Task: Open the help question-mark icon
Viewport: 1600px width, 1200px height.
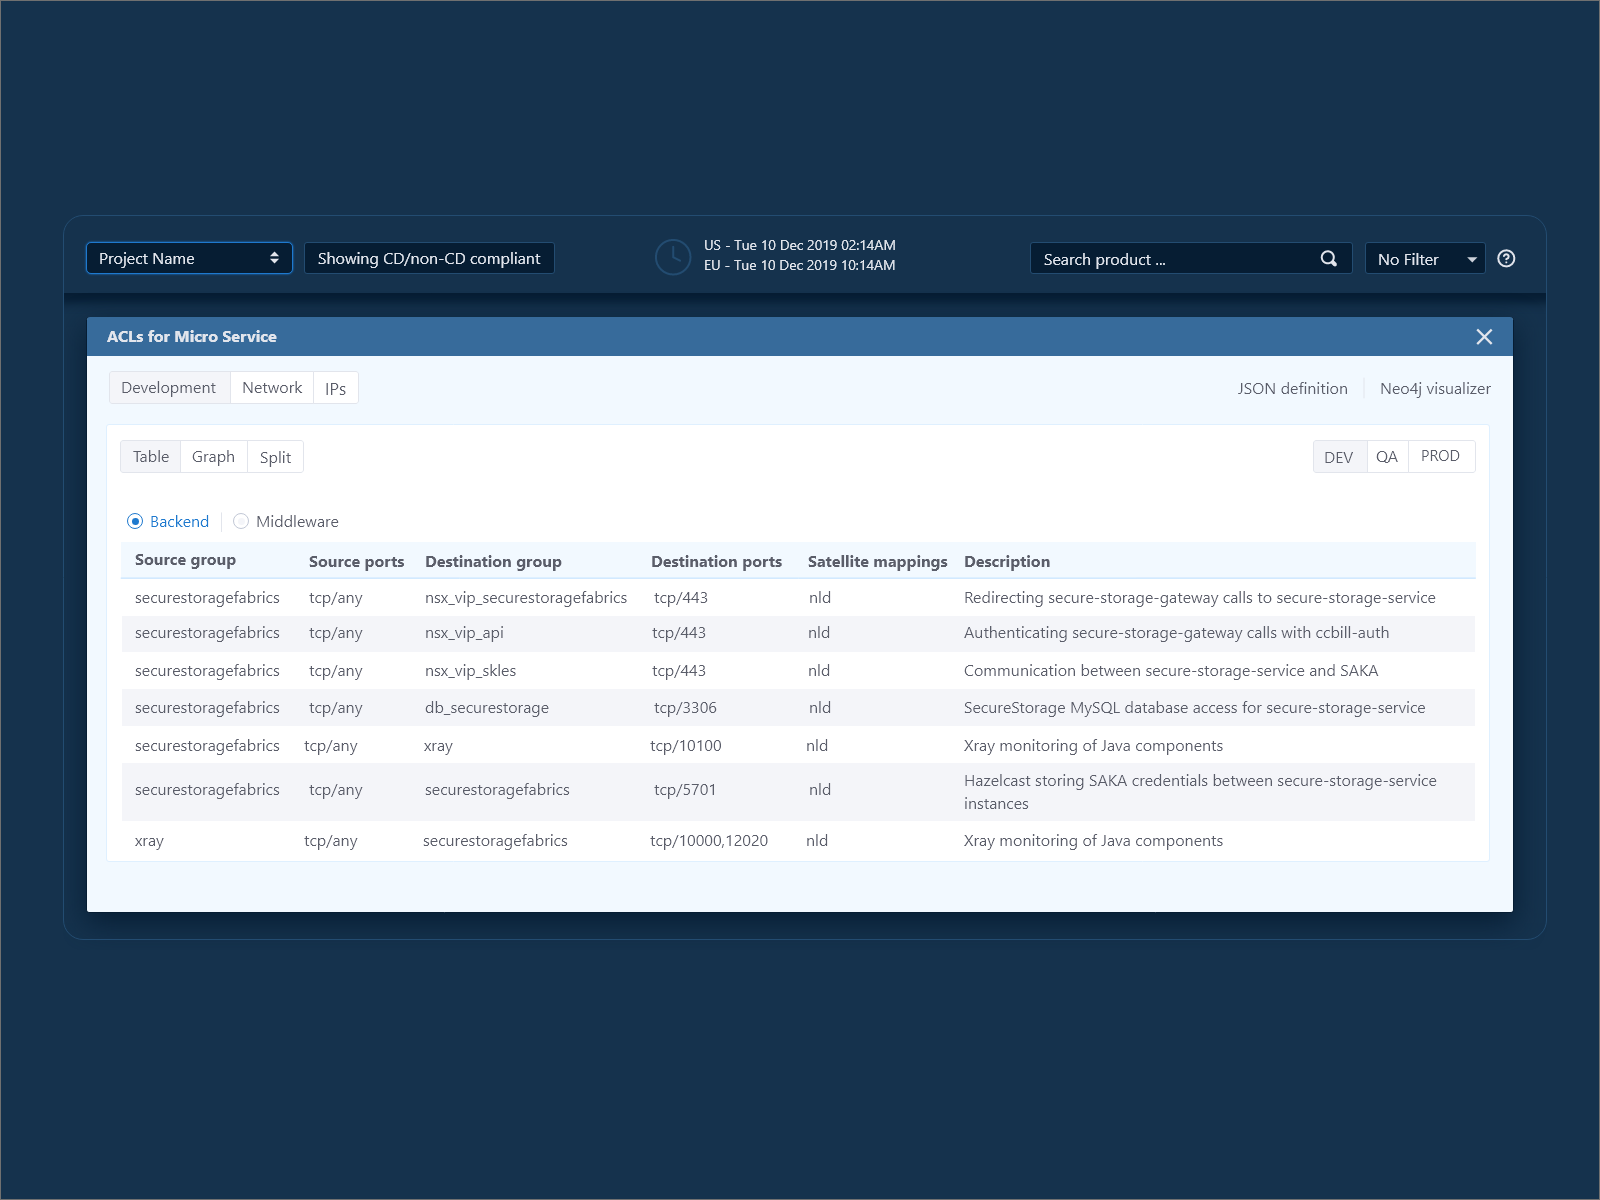Action: 1507,258
